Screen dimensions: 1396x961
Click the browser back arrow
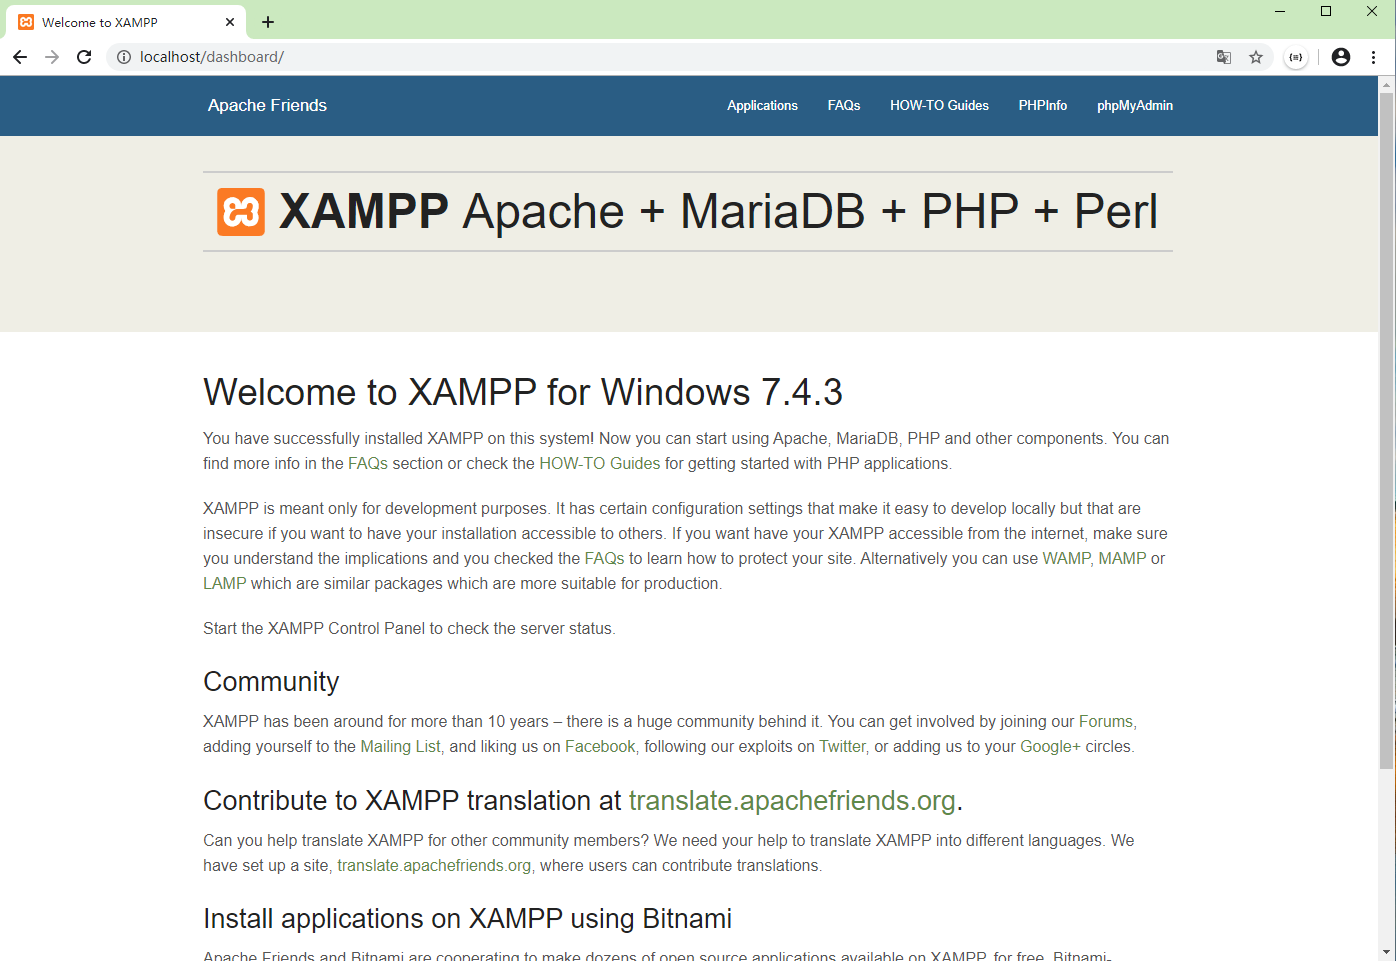click(20, 57)
